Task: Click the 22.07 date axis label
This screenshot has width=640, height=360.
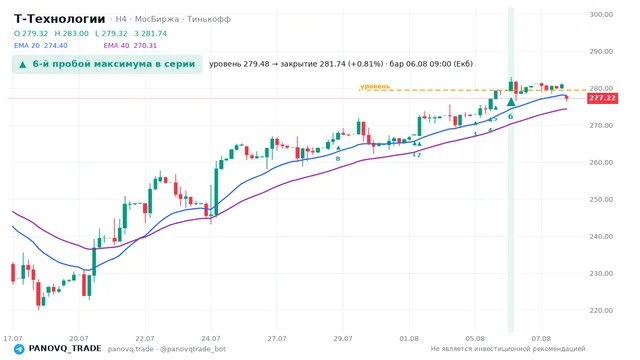Action: pos(145,339)
